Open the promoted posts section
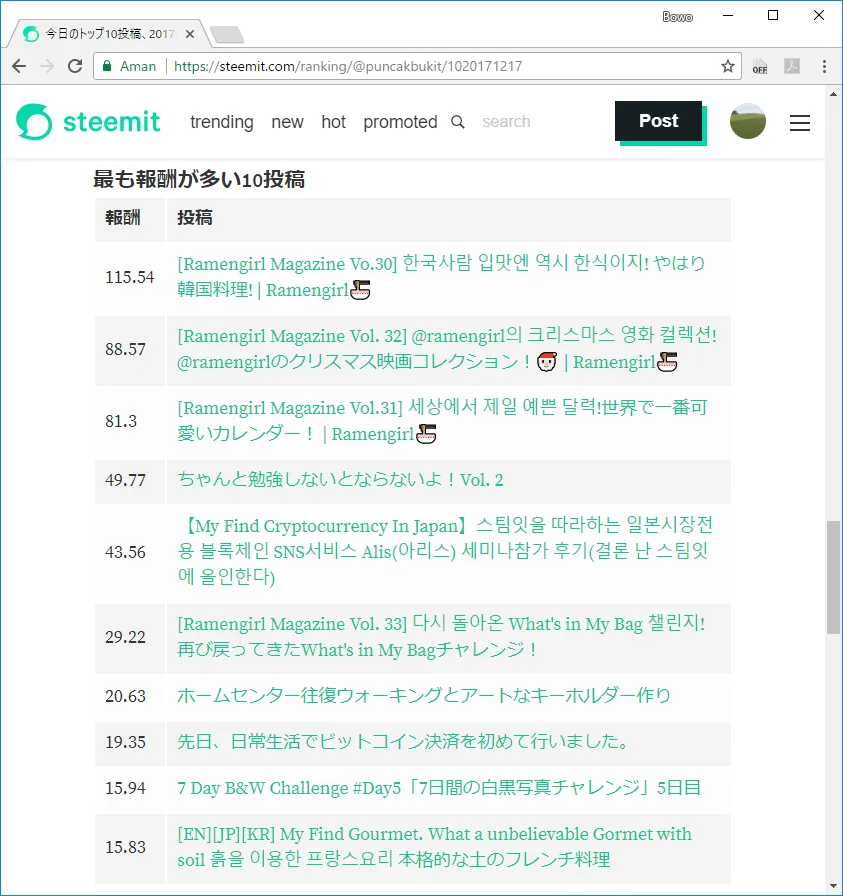 pos(400,122)
